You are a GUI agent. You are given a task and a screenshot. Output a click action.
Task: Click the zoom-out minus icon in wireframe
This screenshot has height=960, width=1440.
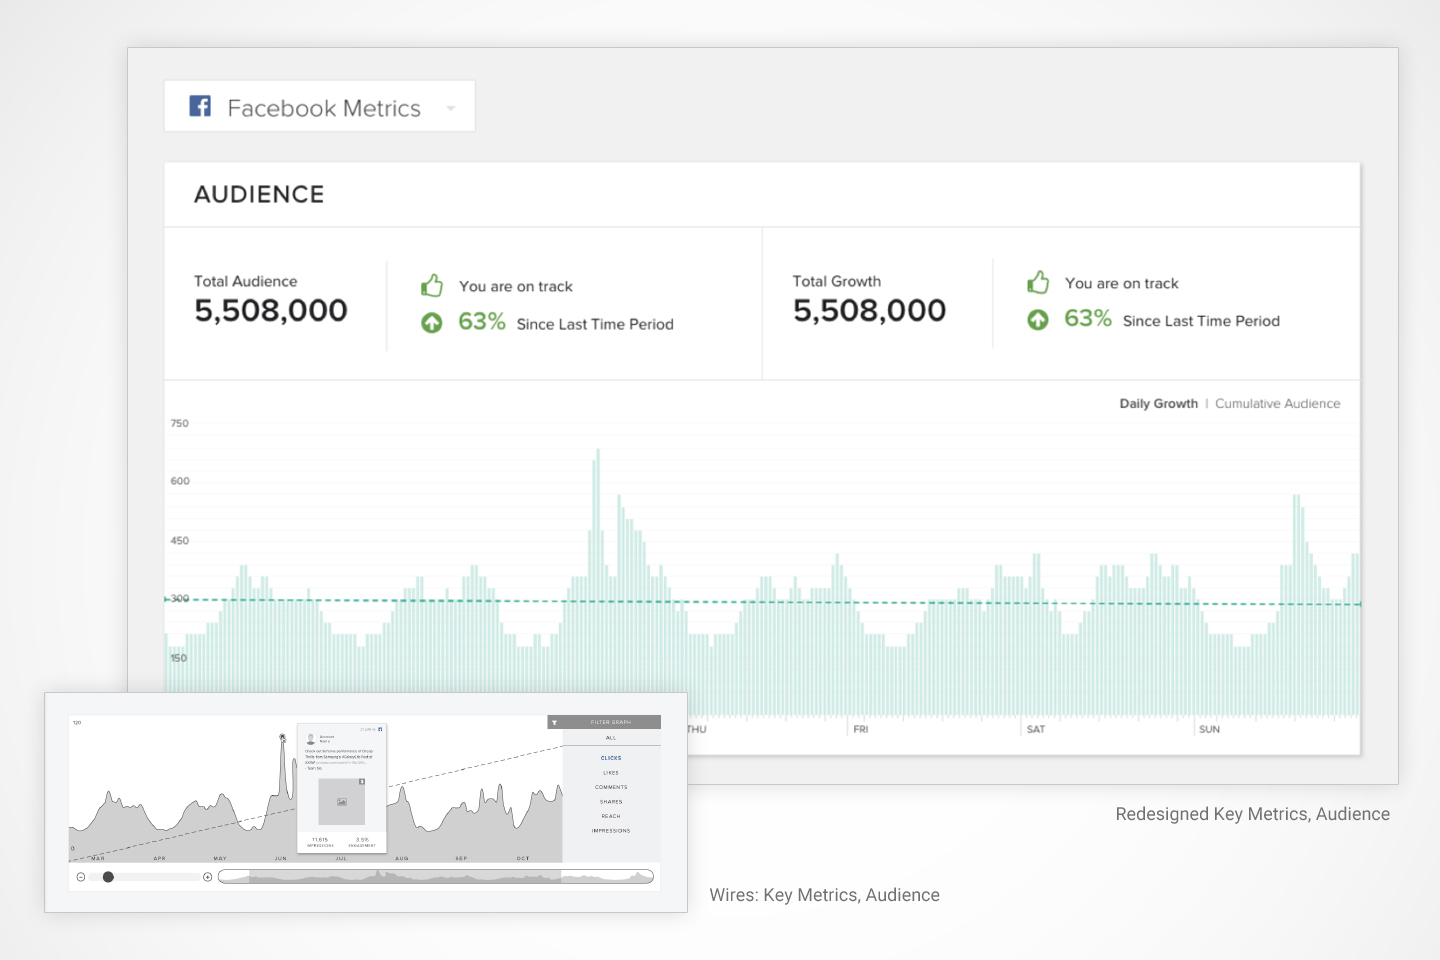click(81, 877)
